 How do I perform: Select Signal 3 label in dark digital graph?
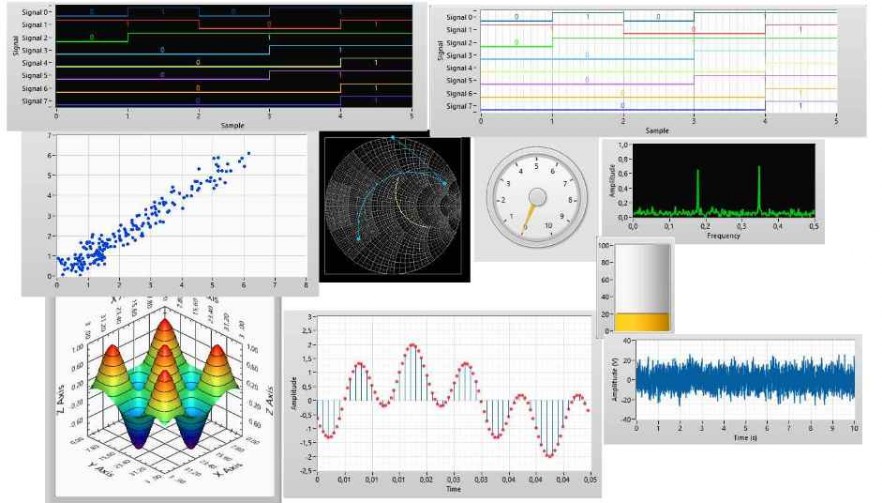(35, 50)
